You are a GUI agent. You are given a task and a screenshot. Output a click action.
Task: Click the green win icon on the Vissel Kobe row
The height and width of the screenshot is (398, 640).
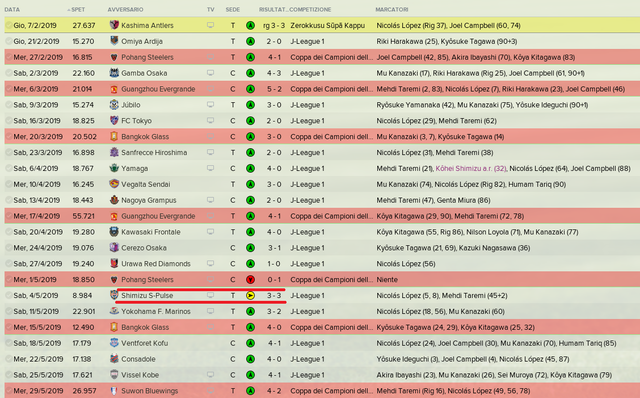(x=250, y=375)
